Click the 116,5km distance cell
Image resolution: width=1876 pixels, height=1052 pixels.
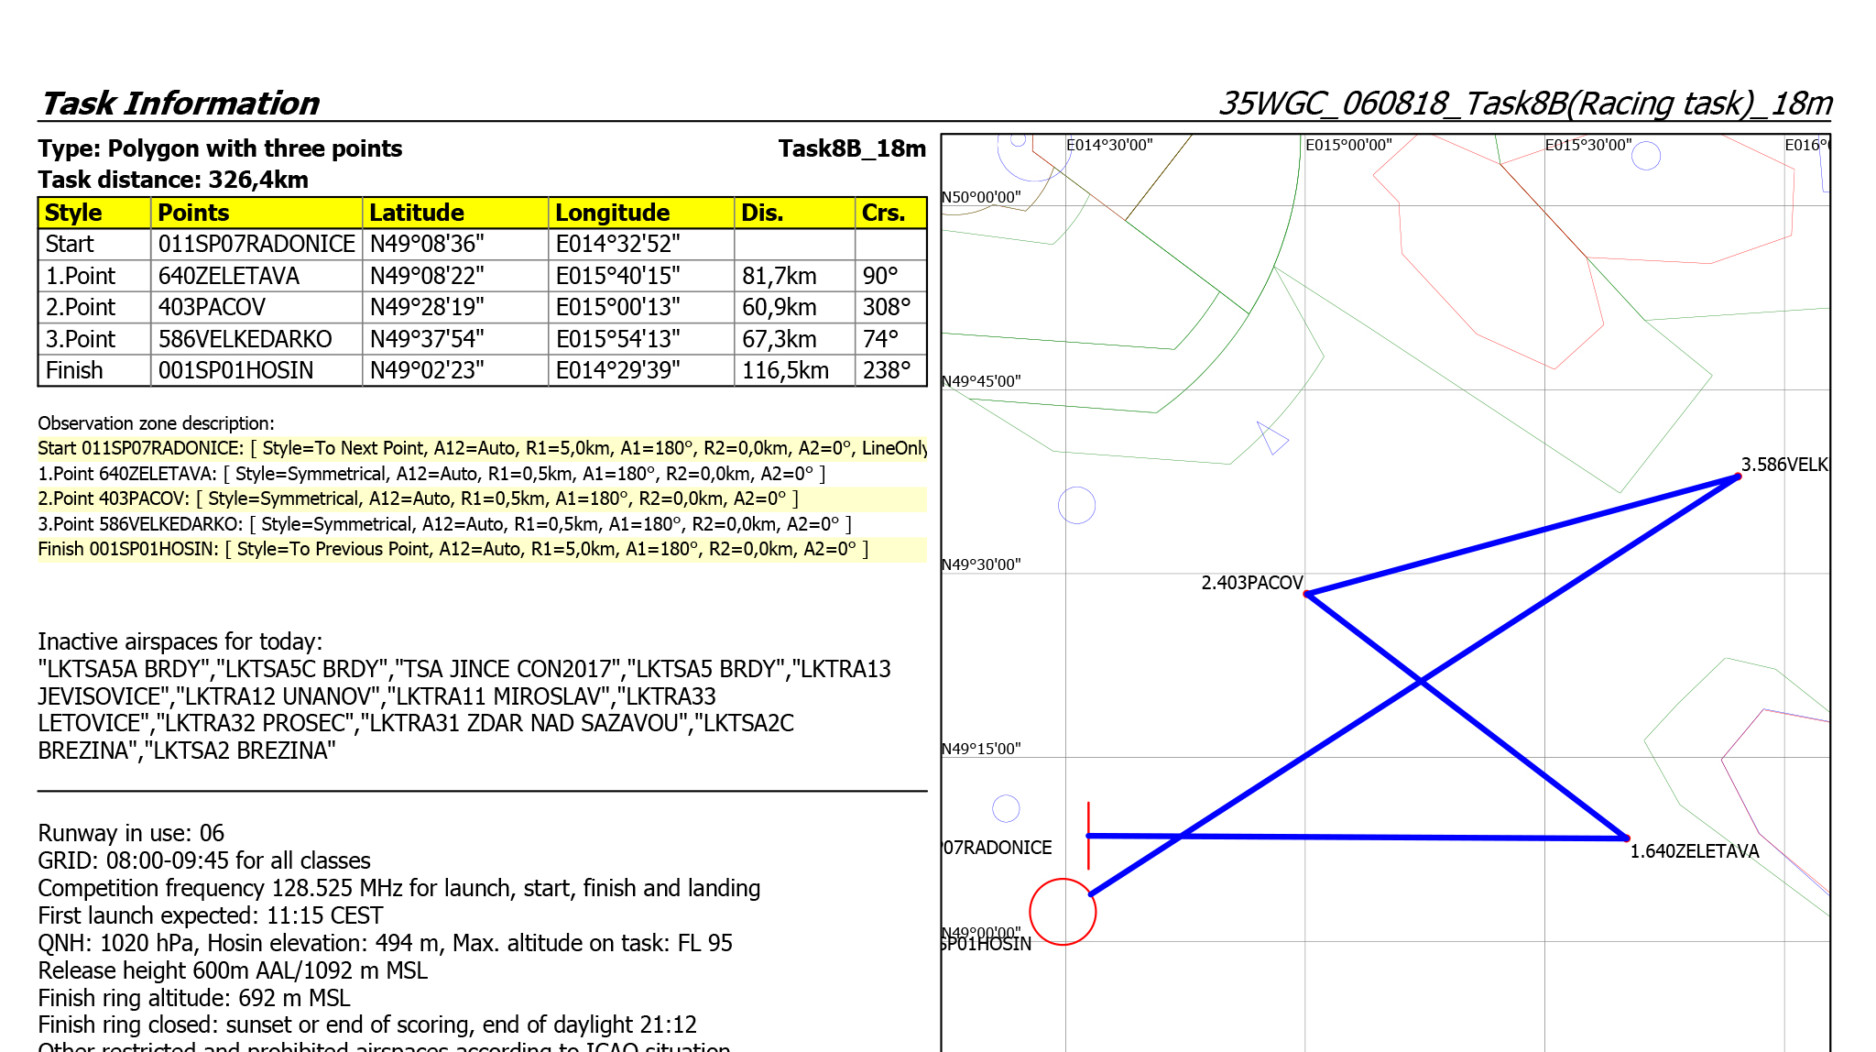pyautogui.click(x=785, y=371)
